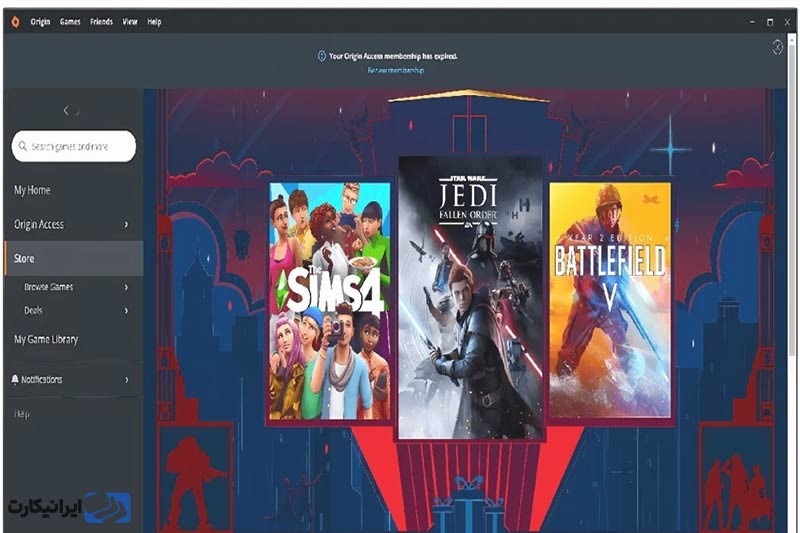
Task: Expand the Origin Access chevron
Action: (126, 224)
